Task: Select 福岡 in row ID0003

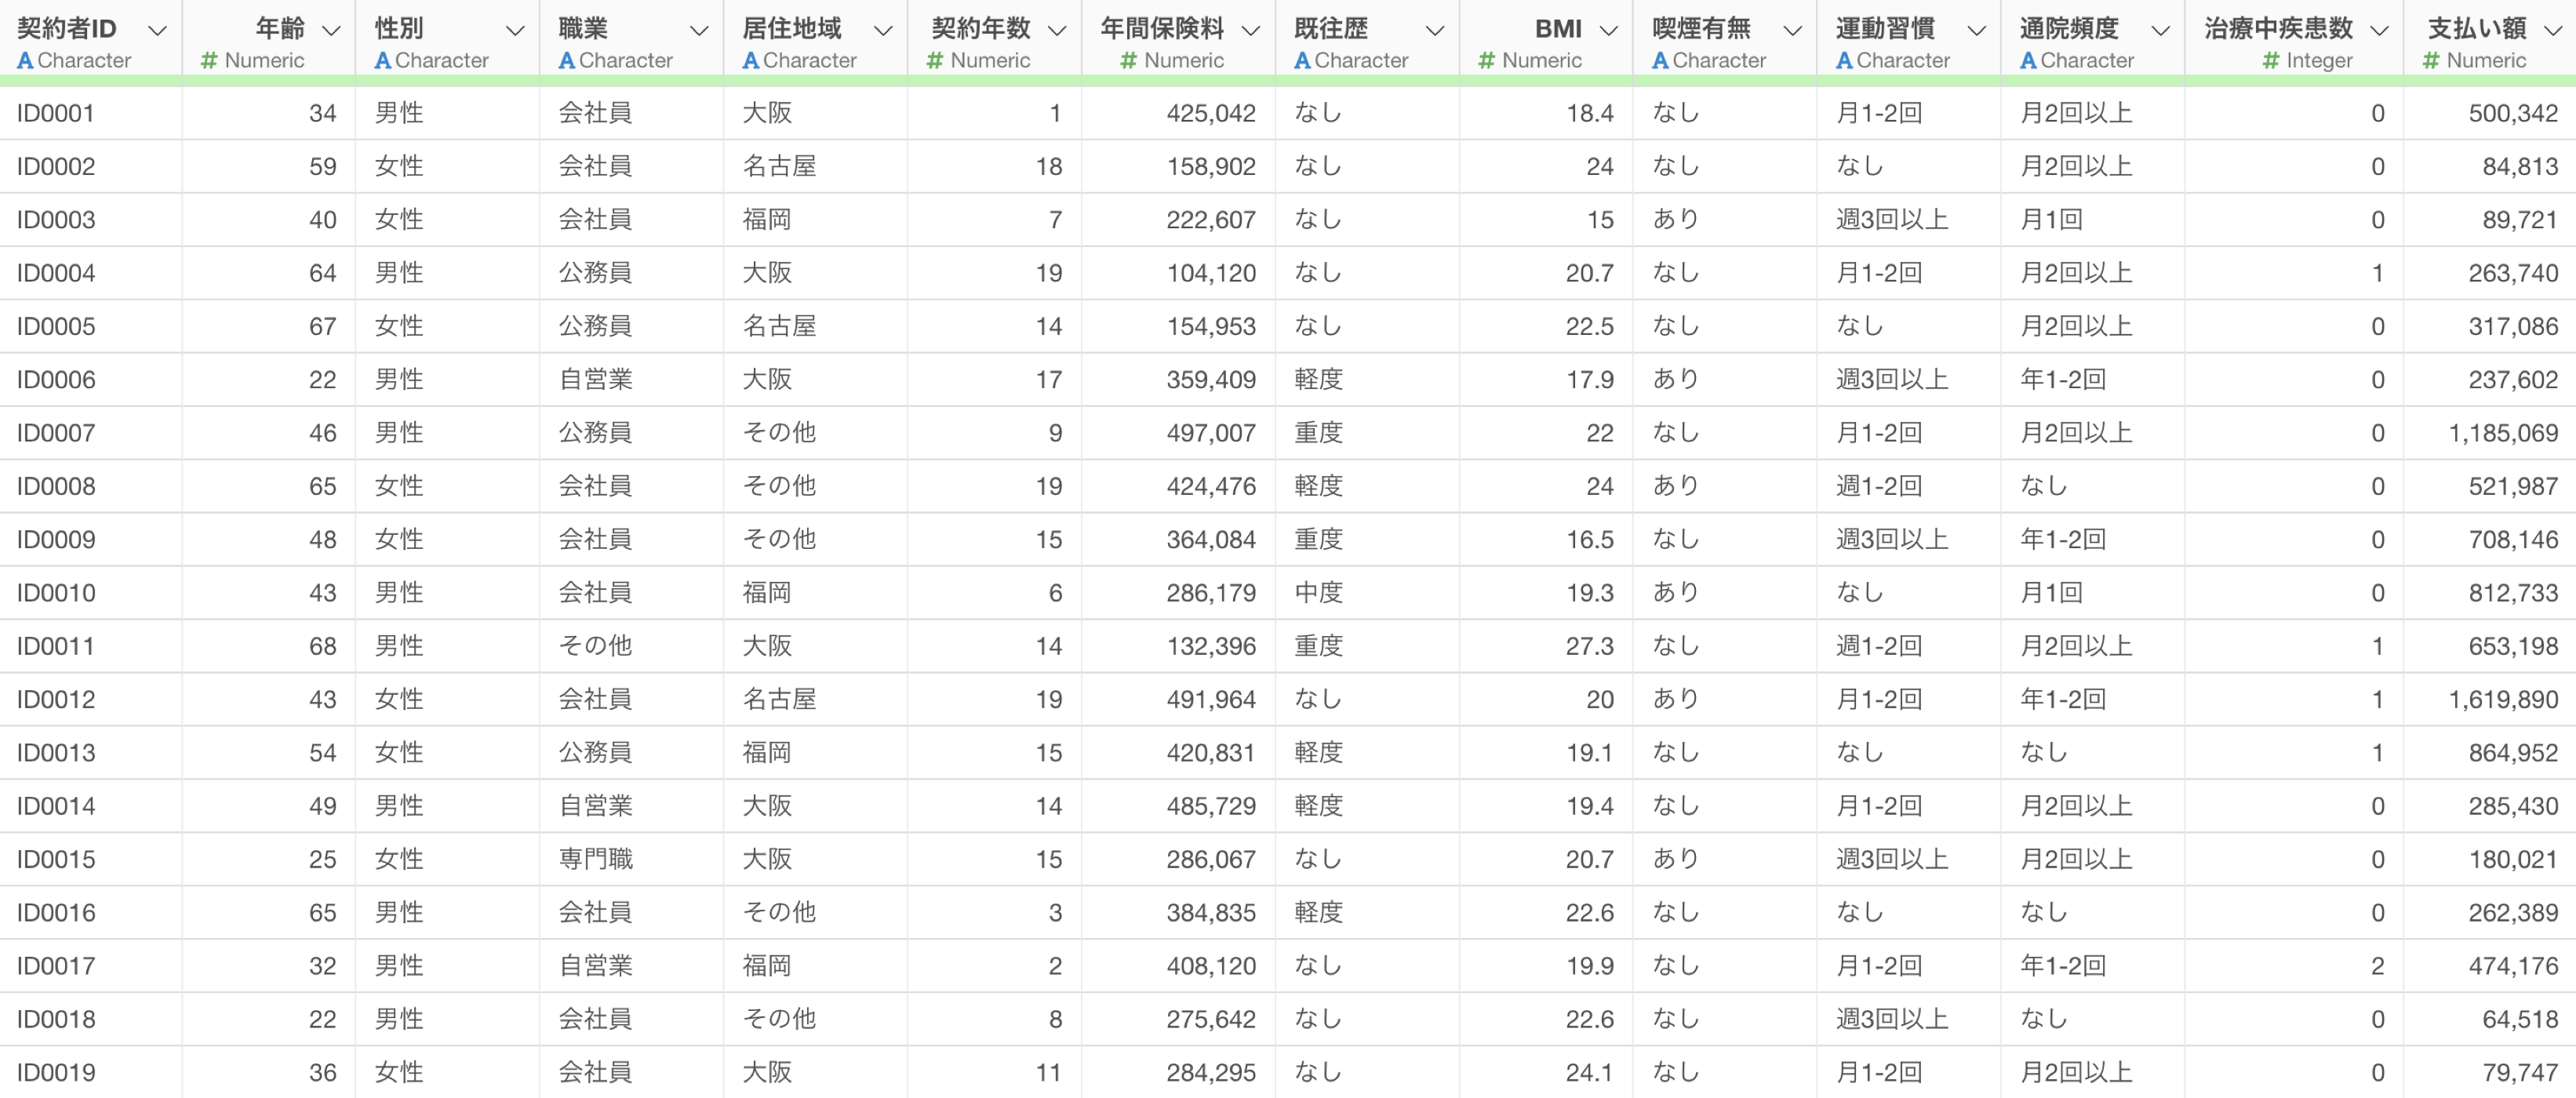Action: [x=767, y=219]
